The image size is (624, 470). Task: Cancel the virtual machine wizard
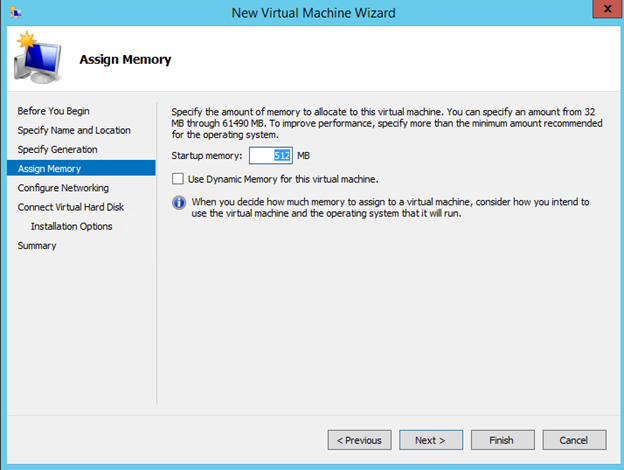[573, 440]
